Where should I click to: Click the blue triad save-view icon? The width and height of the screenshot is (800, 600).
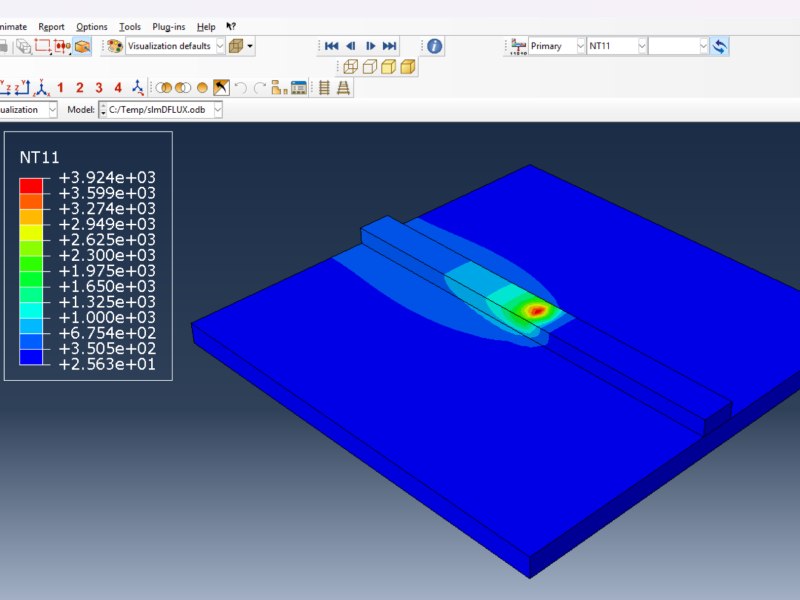tap(138, 88)
